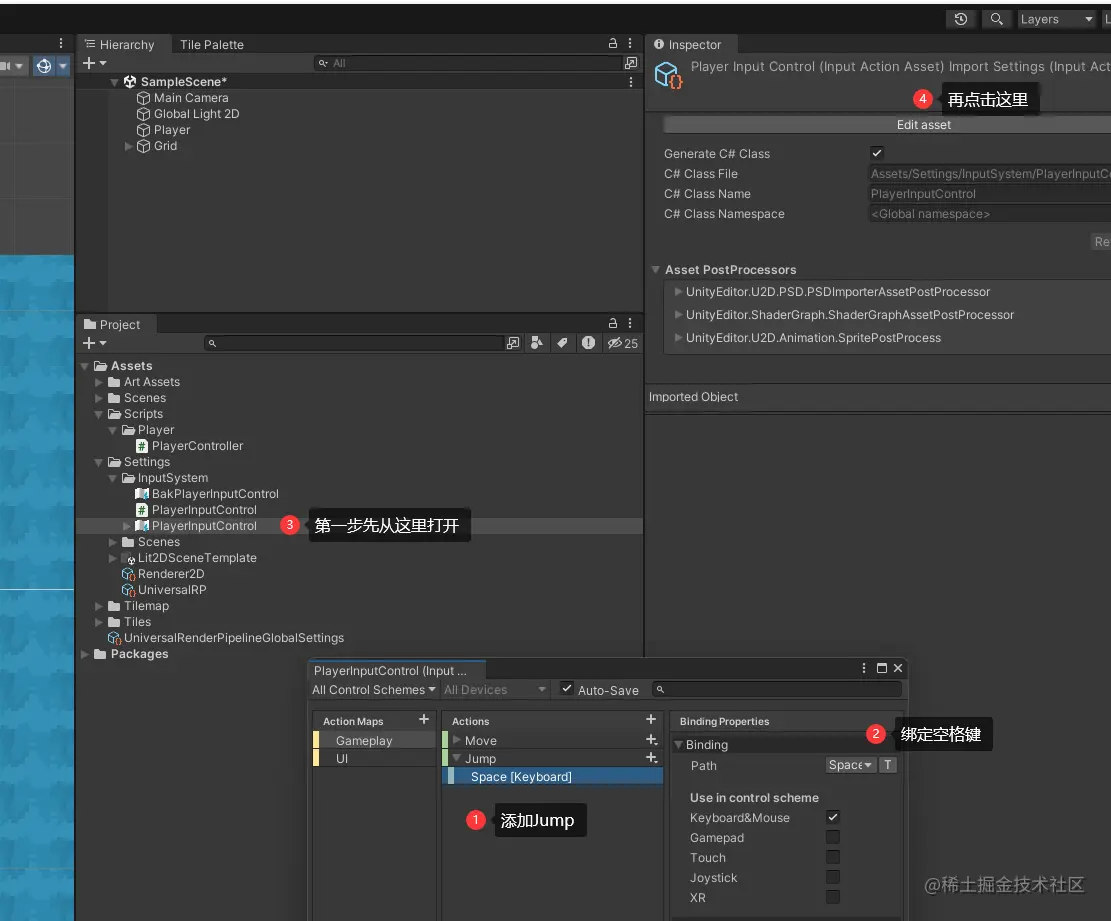
Task: Add a new action with Actions plus
Action: pos(650,720)
